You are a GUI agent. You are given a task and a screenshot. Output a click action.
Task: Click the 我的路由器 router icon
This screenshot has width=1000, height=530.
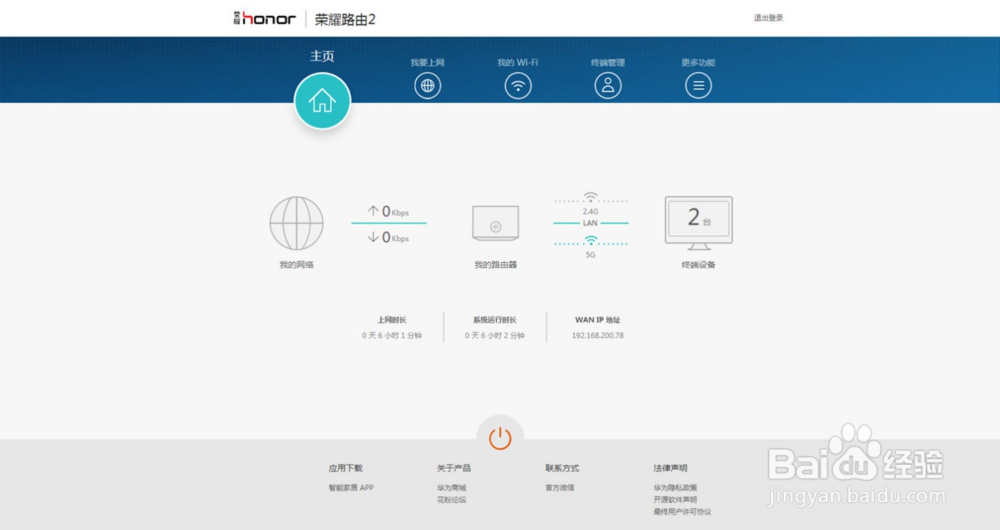(496, 223)
